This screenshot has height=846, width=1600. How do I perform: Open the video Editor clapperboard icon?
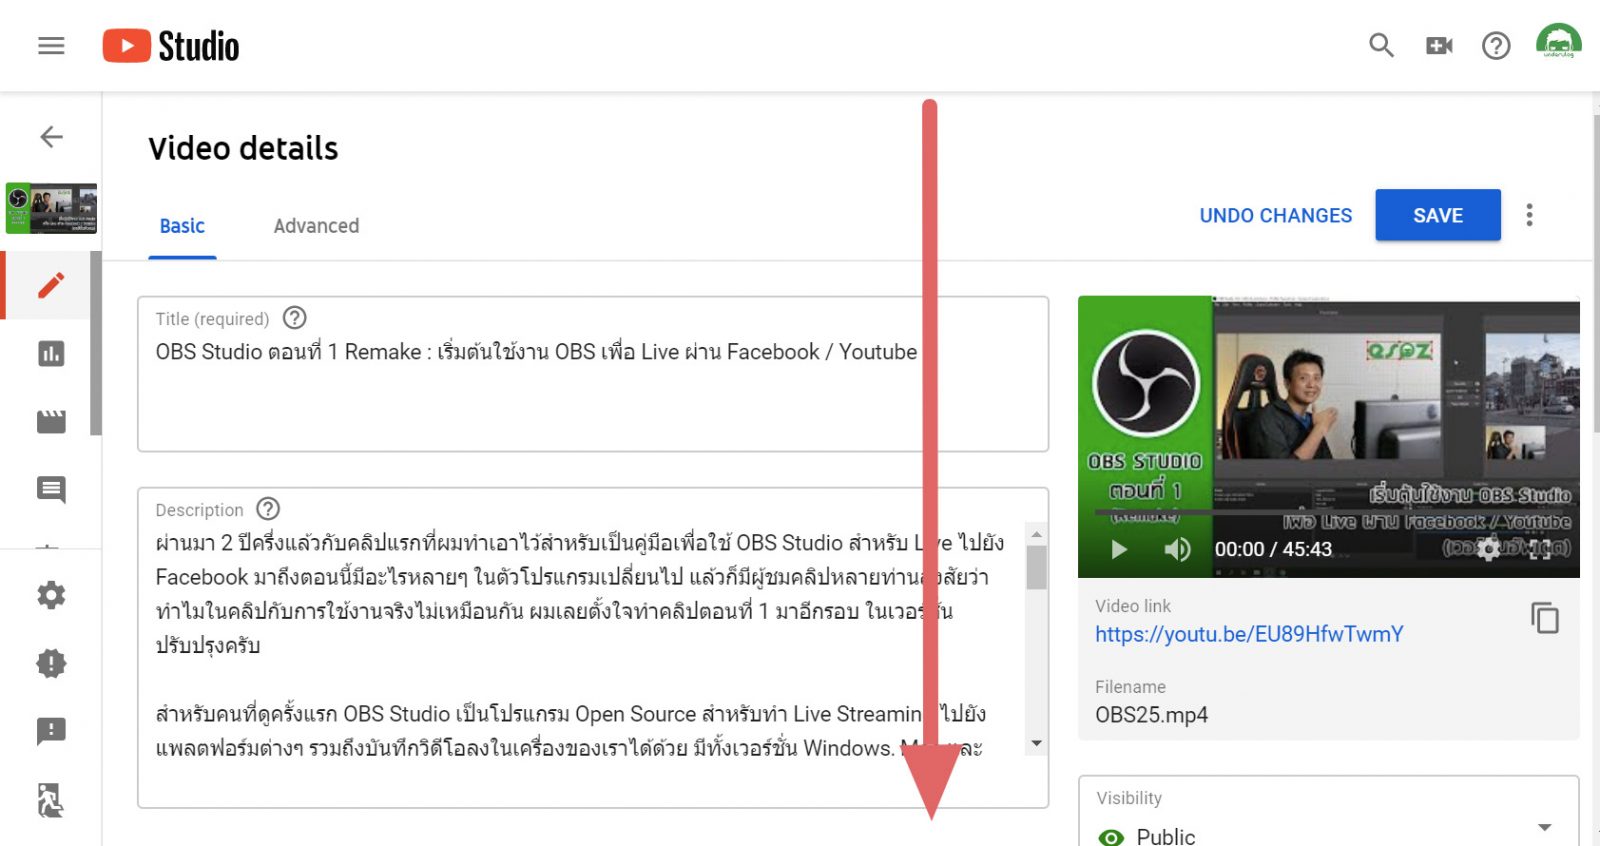51,421
